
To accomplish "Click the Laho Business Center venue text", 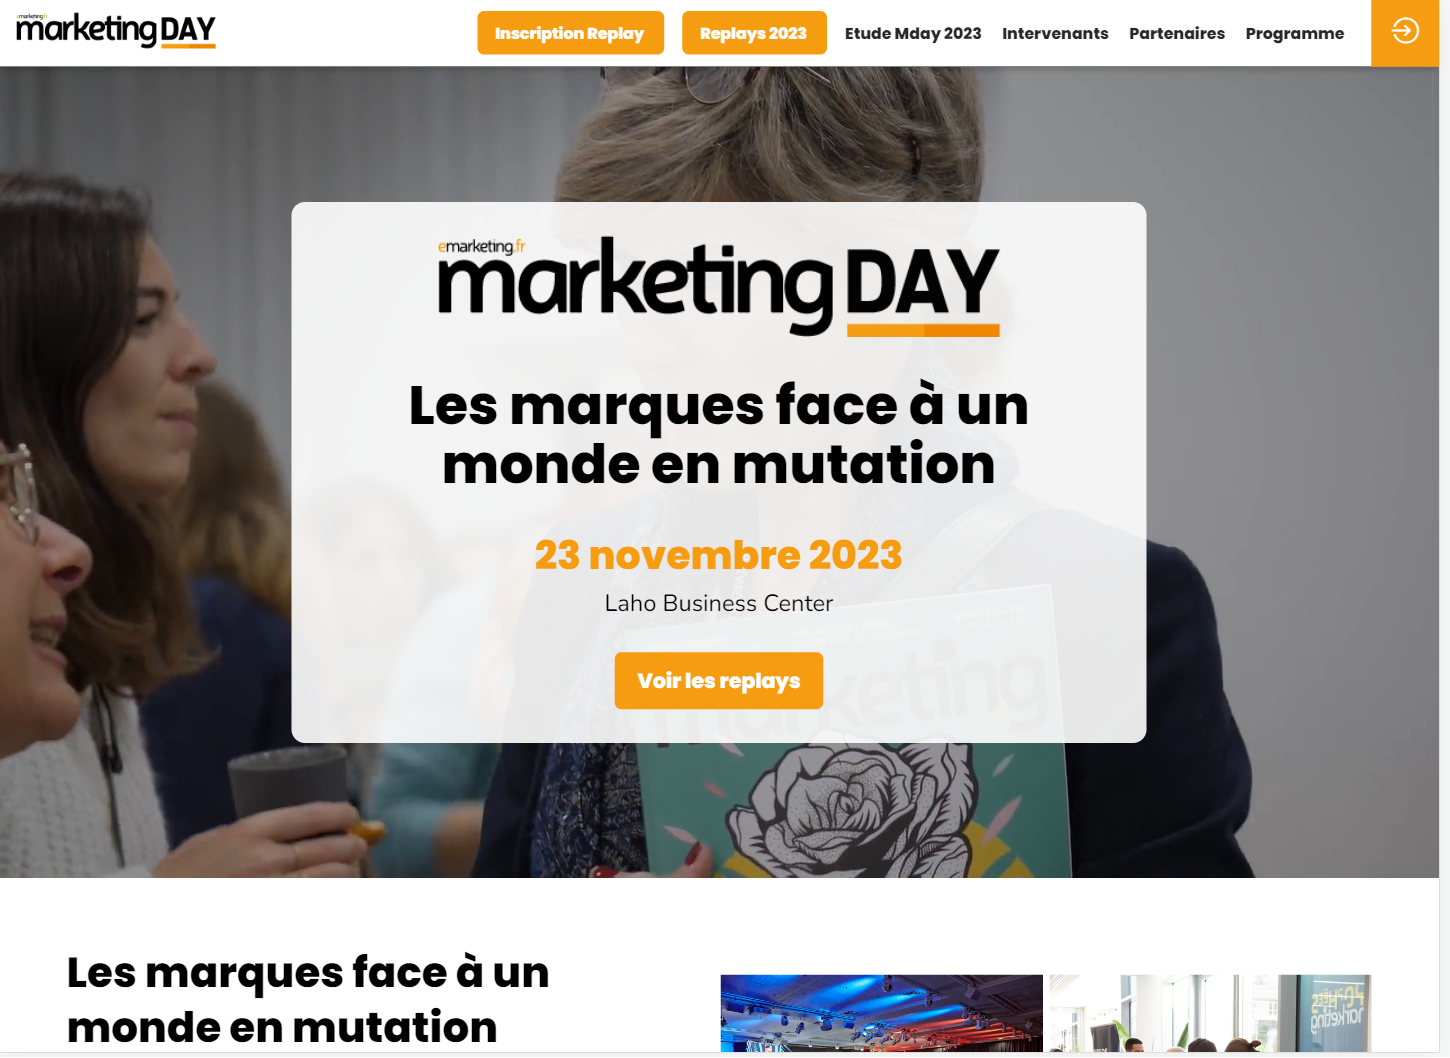I will pos(719,603).
